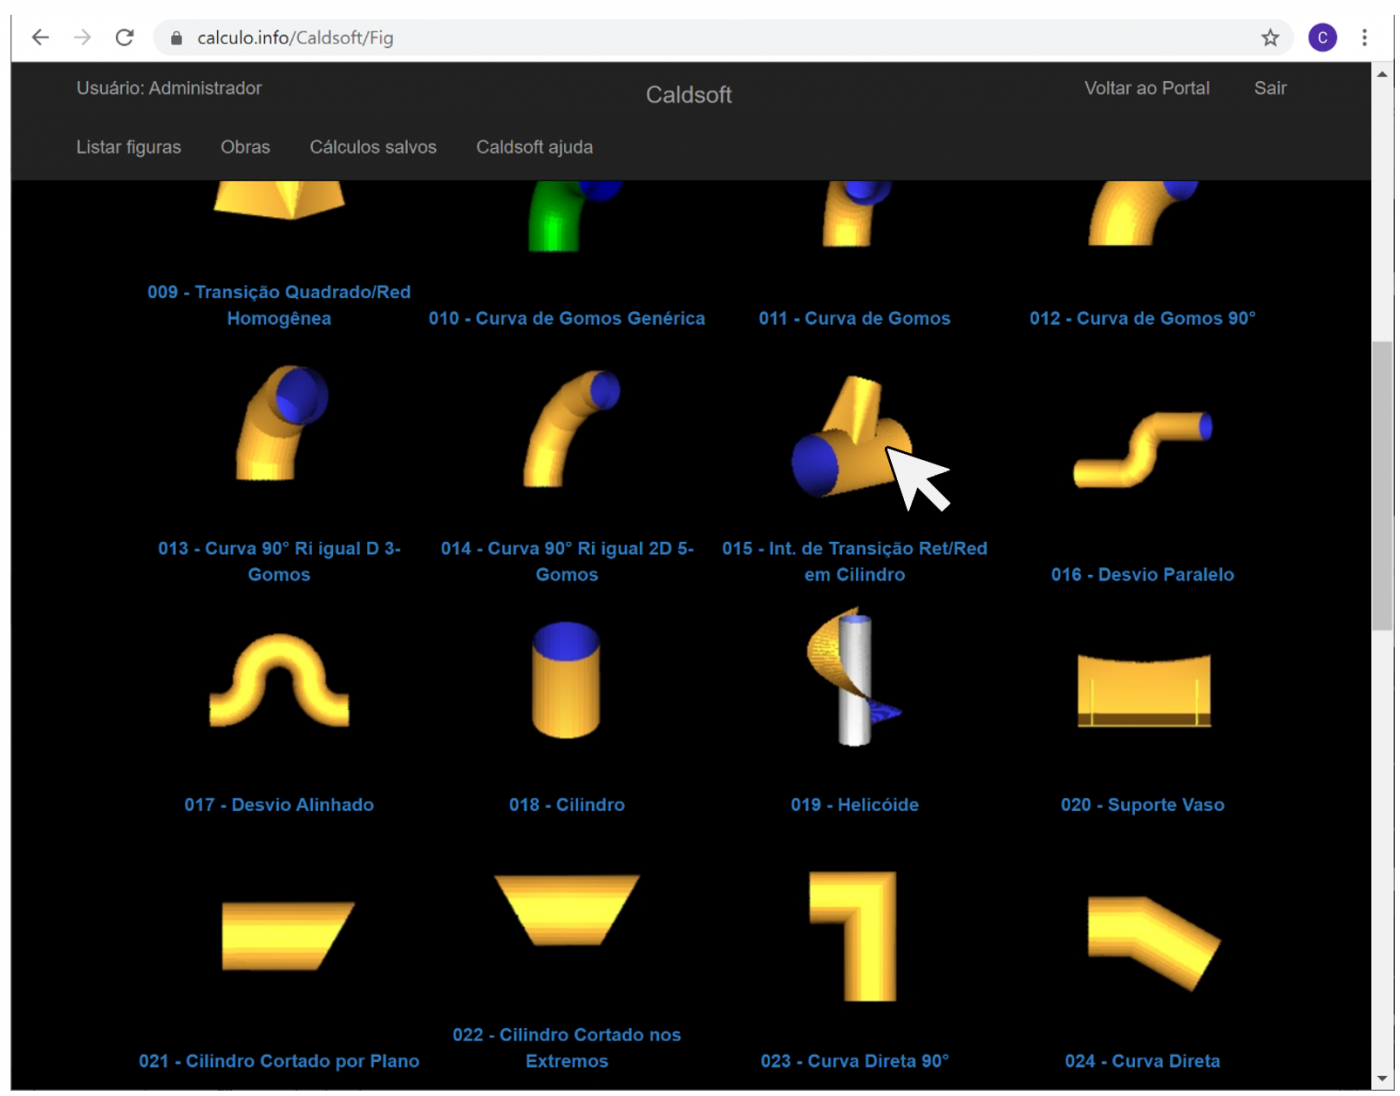This screenshot has width=1400, height=1096.
Task: Click the URL address bar field
Action: click(x=700, y=38)
